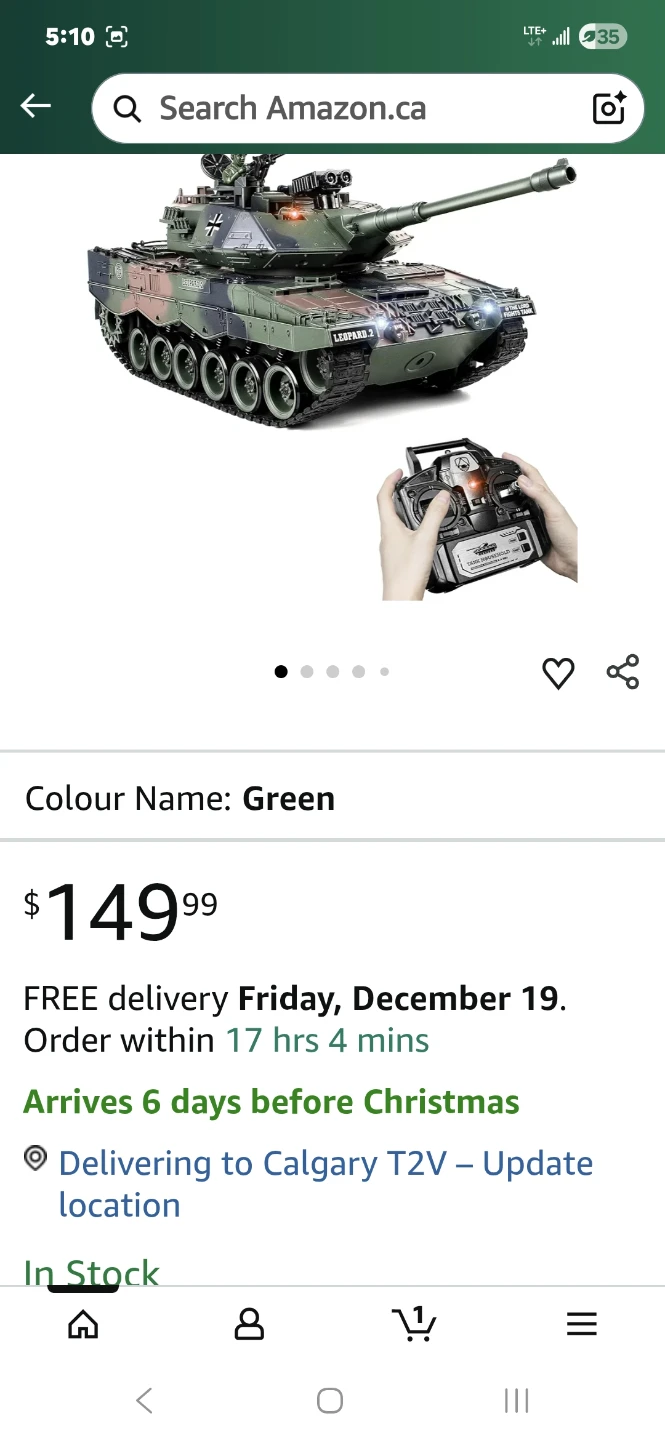Image resolution: width=665 pixels, height=1440 pixels.
Task: Open camera lens search icon
Action: pyautogui.click(x=609, y=108)
